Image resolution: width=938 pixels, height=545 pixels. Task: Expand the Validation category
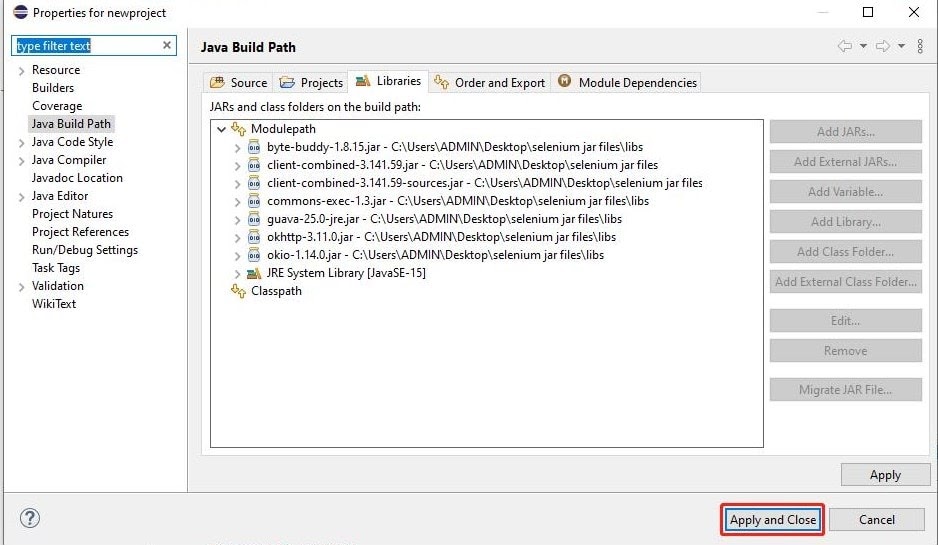tap(22, 287)
